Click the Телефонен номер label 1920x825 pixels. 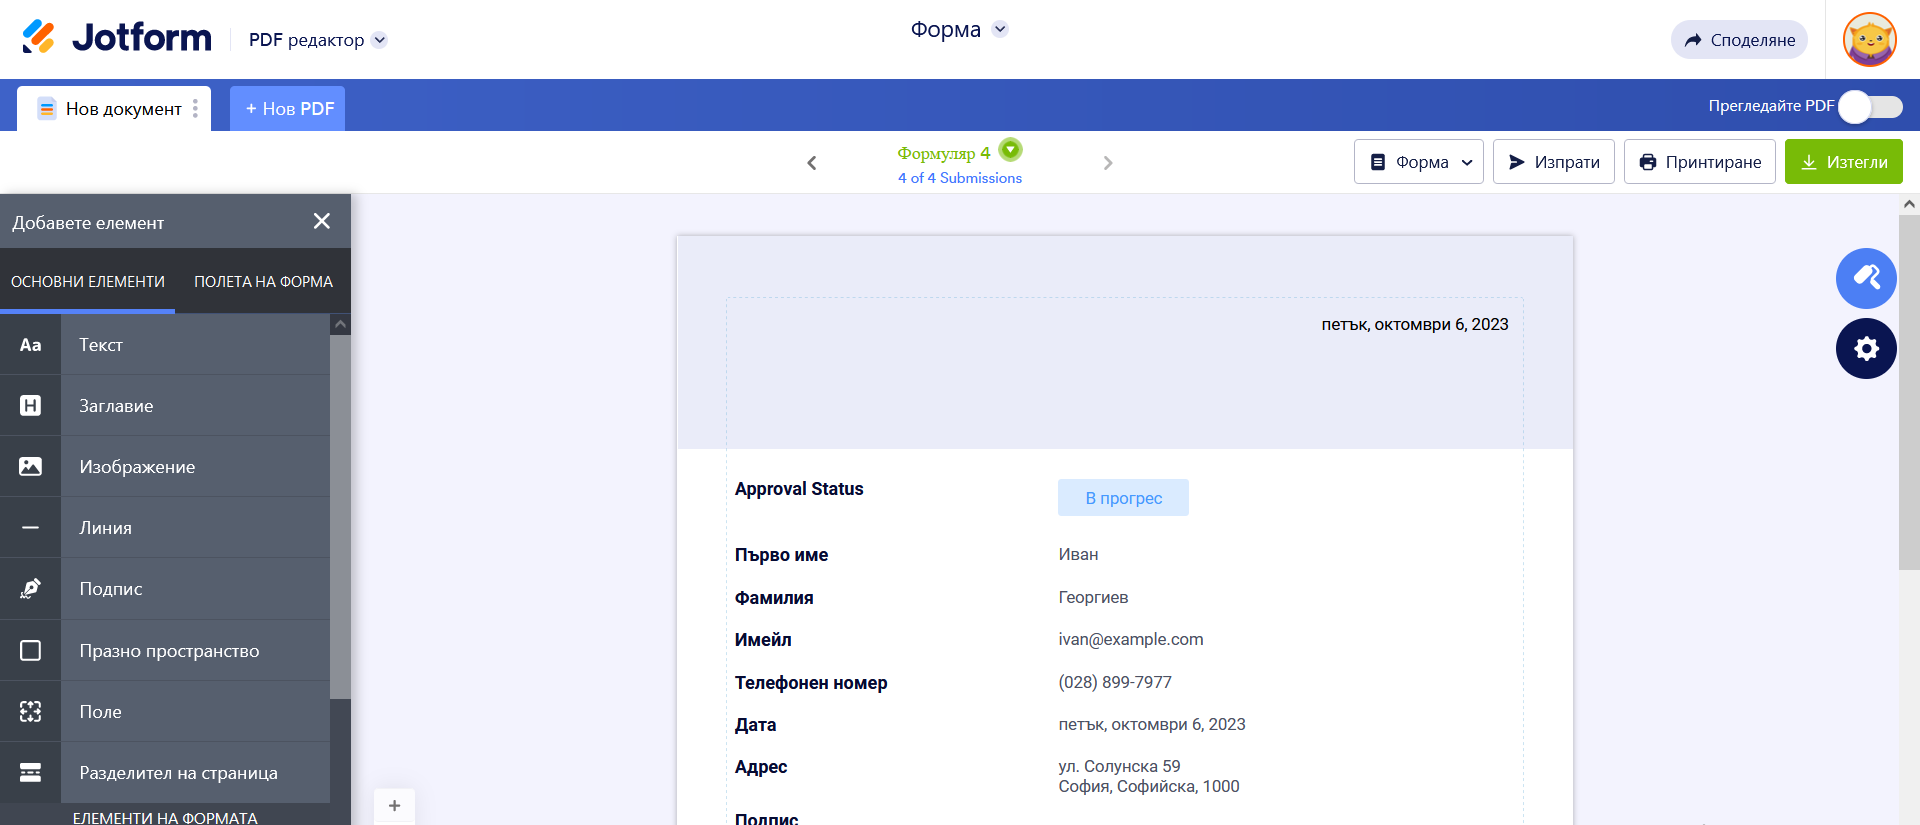coord(811,683)
